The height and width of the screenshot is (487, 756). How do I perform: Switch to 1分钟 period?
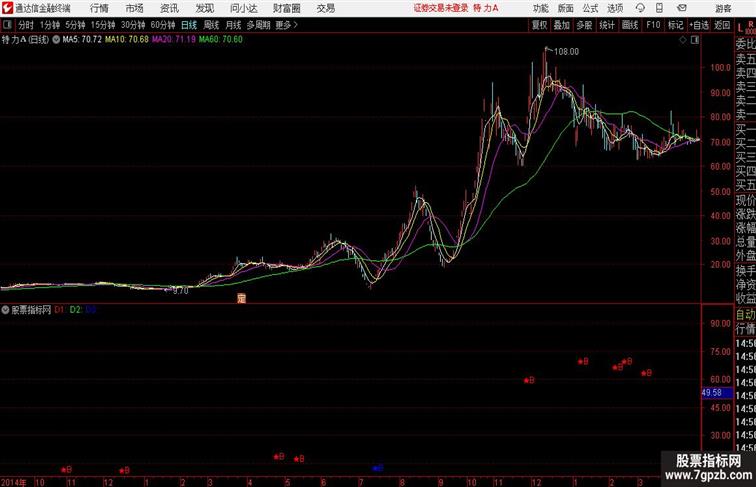click(x=50, y=25)
